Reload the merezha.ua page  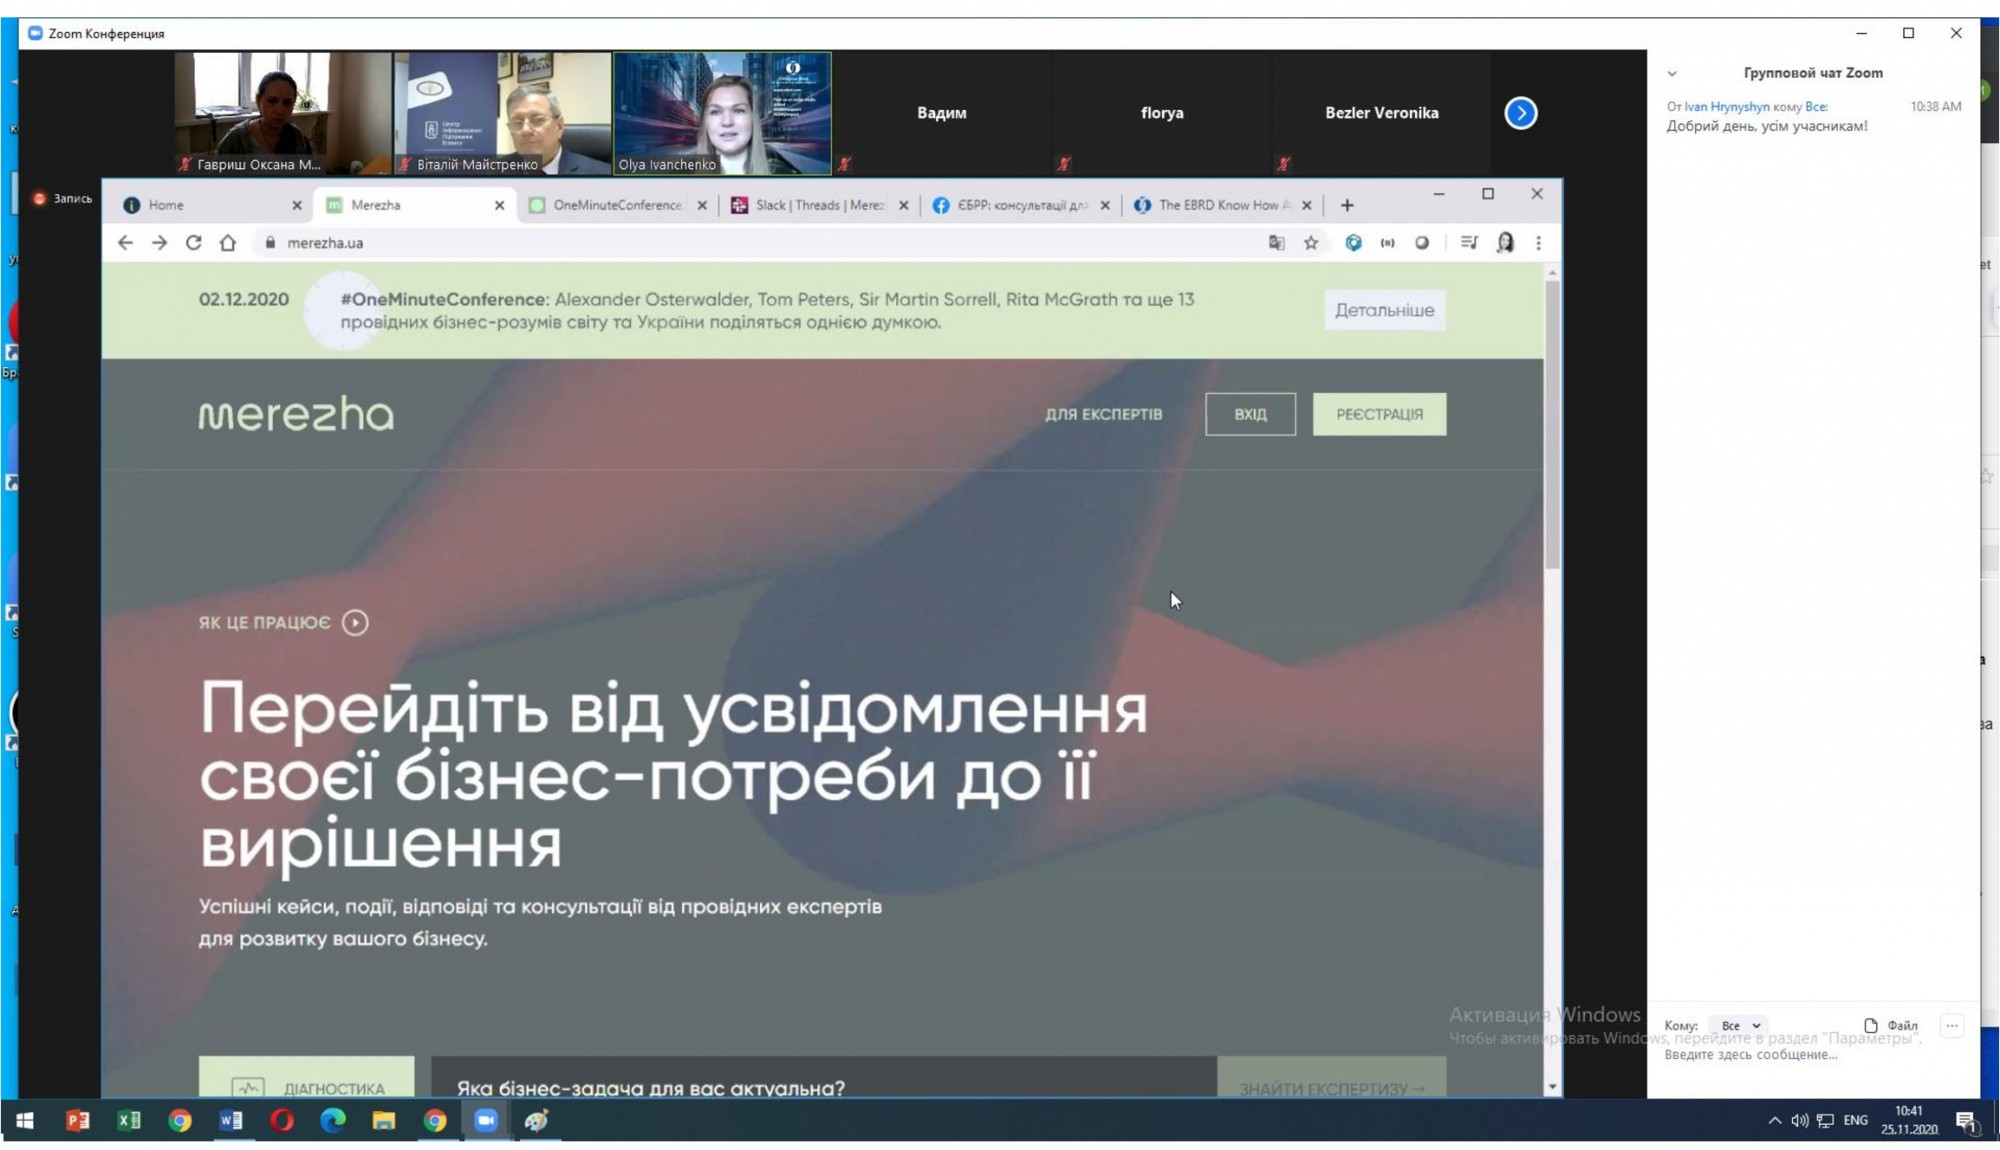coord(193,243)
